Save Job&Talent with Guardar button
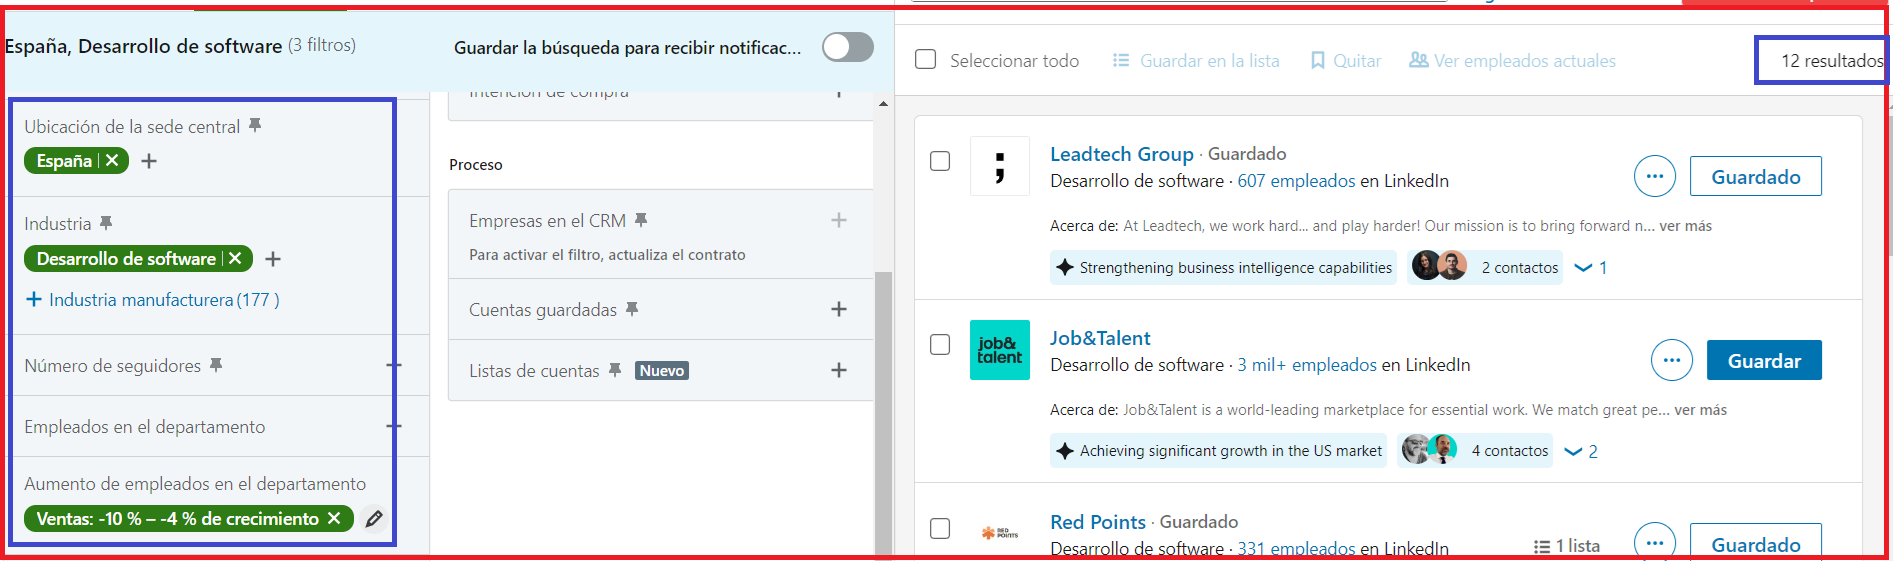The height and width of the screenshot is (561, 1893). (1764, 361)
